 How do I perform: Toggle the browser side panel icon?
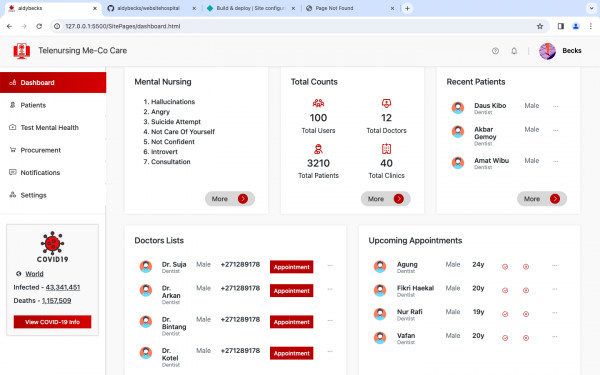click(561, 26)
